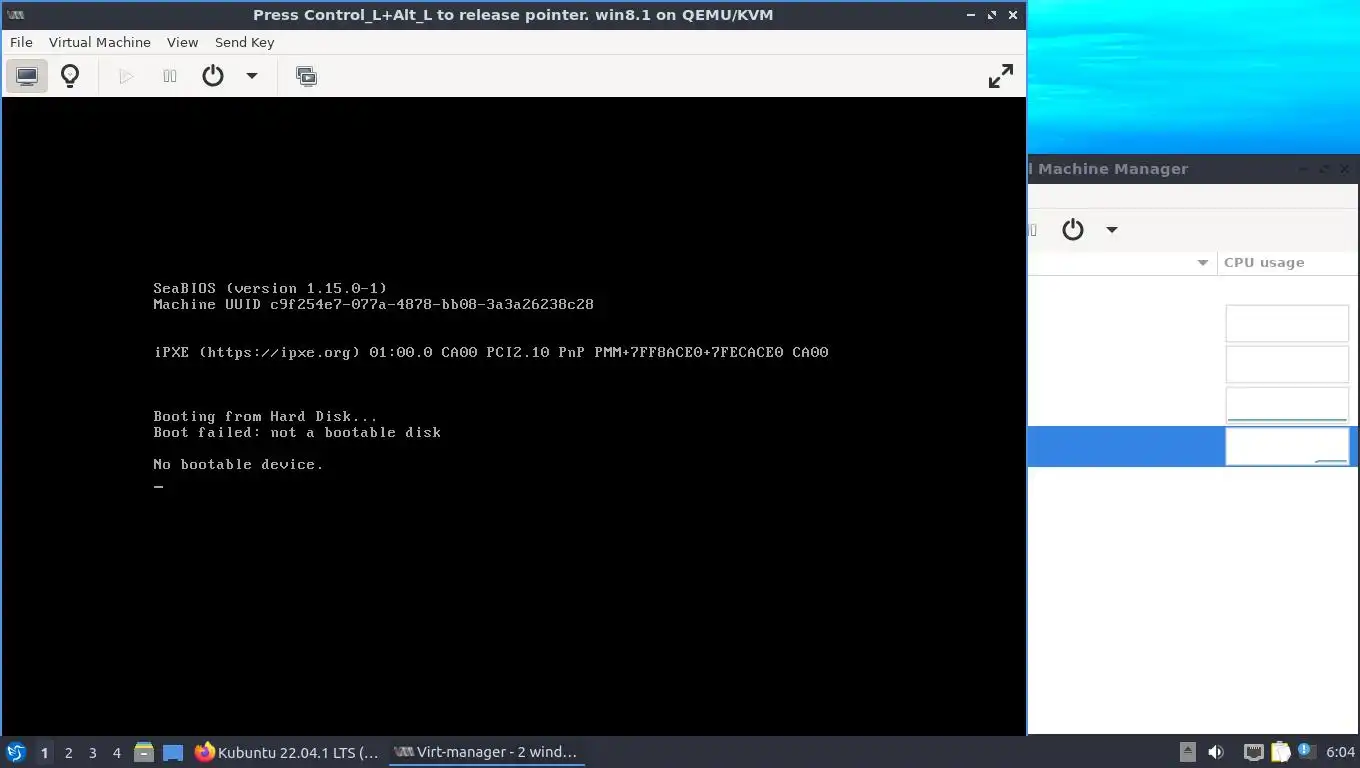Click Name column sort arrow in Machine Manager
Screen dimensions: 1360x768
click(1203, 263)
